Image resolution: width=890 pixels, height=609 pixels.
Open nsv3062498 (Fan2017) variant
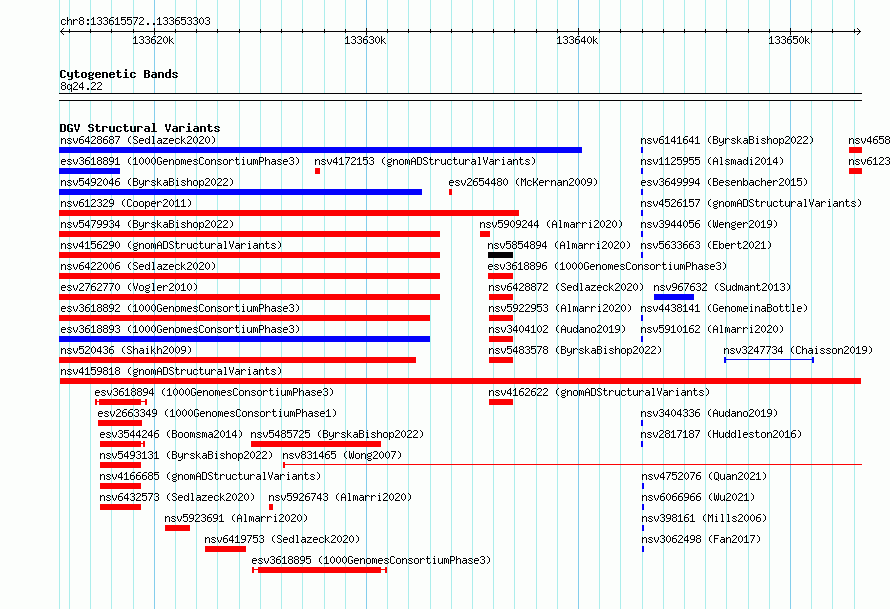[x=701, y=539]
